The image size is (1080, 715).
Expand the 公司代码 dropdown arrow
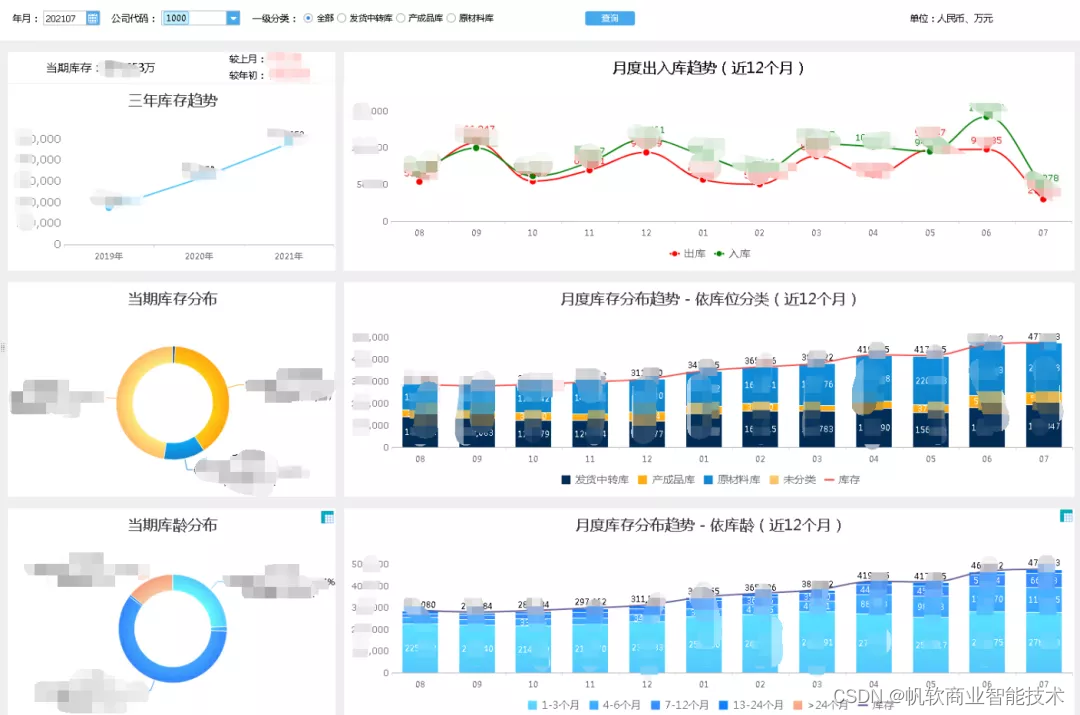tap(233, 18)
